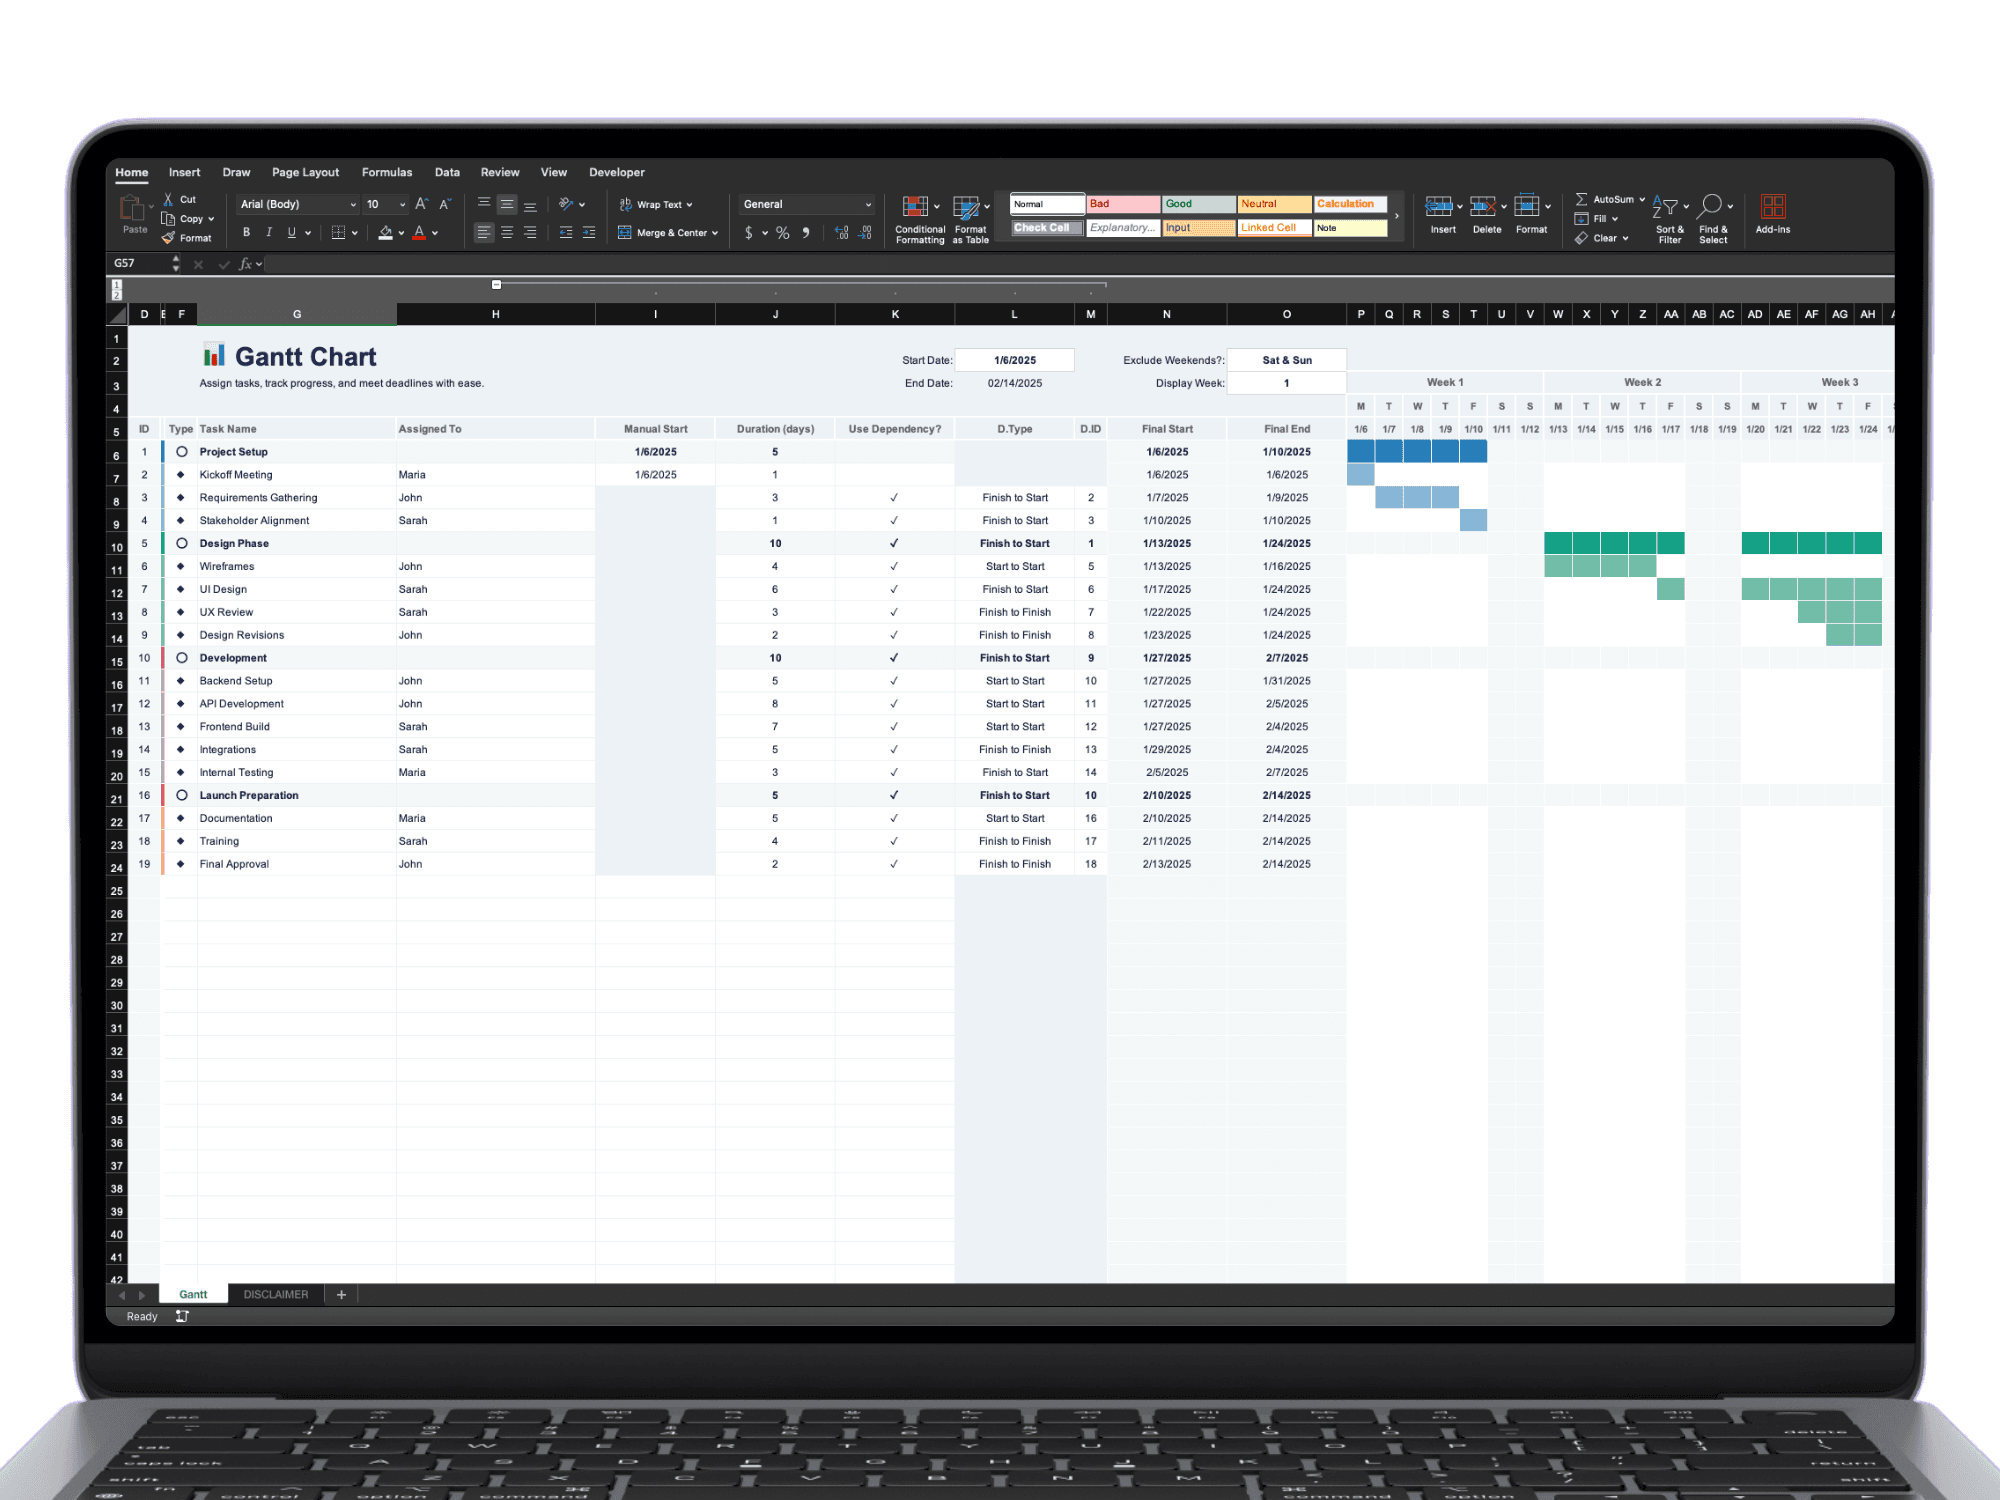This screenshot has width=2000, height=1500.
Task: Toggle Middle Align for cells
Action: 507,204
